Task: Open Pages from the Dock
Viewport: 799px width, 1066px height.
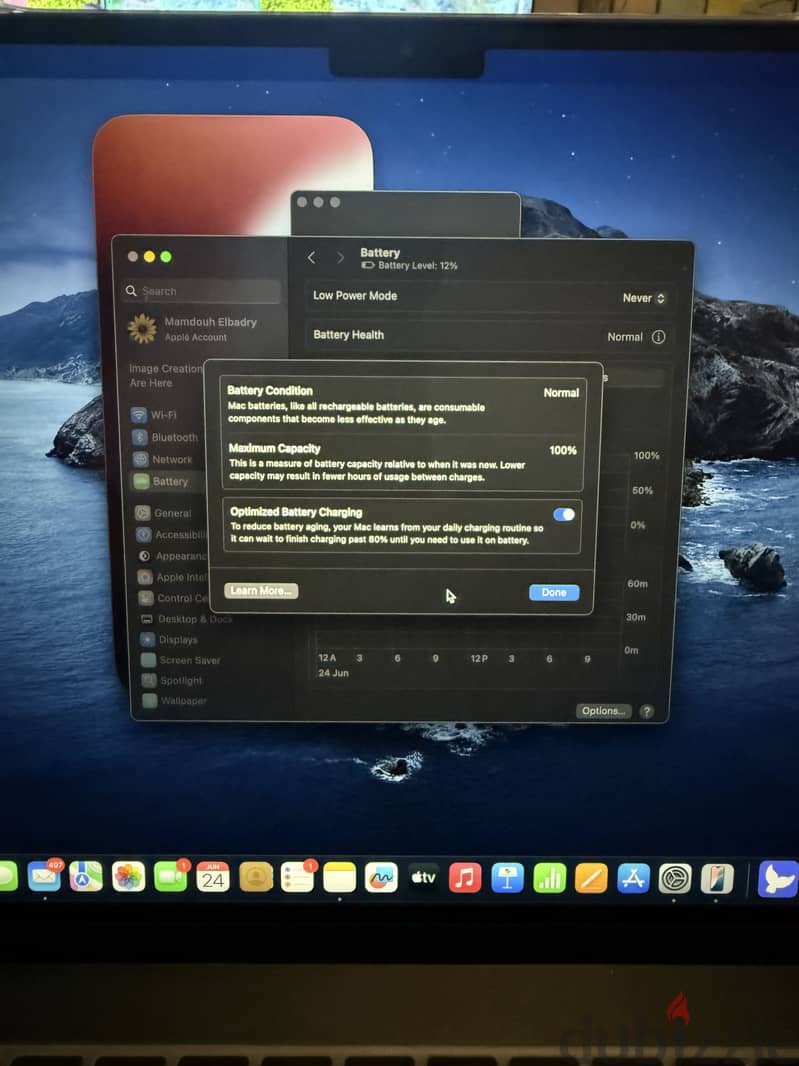Action: [x=591, y=878]
